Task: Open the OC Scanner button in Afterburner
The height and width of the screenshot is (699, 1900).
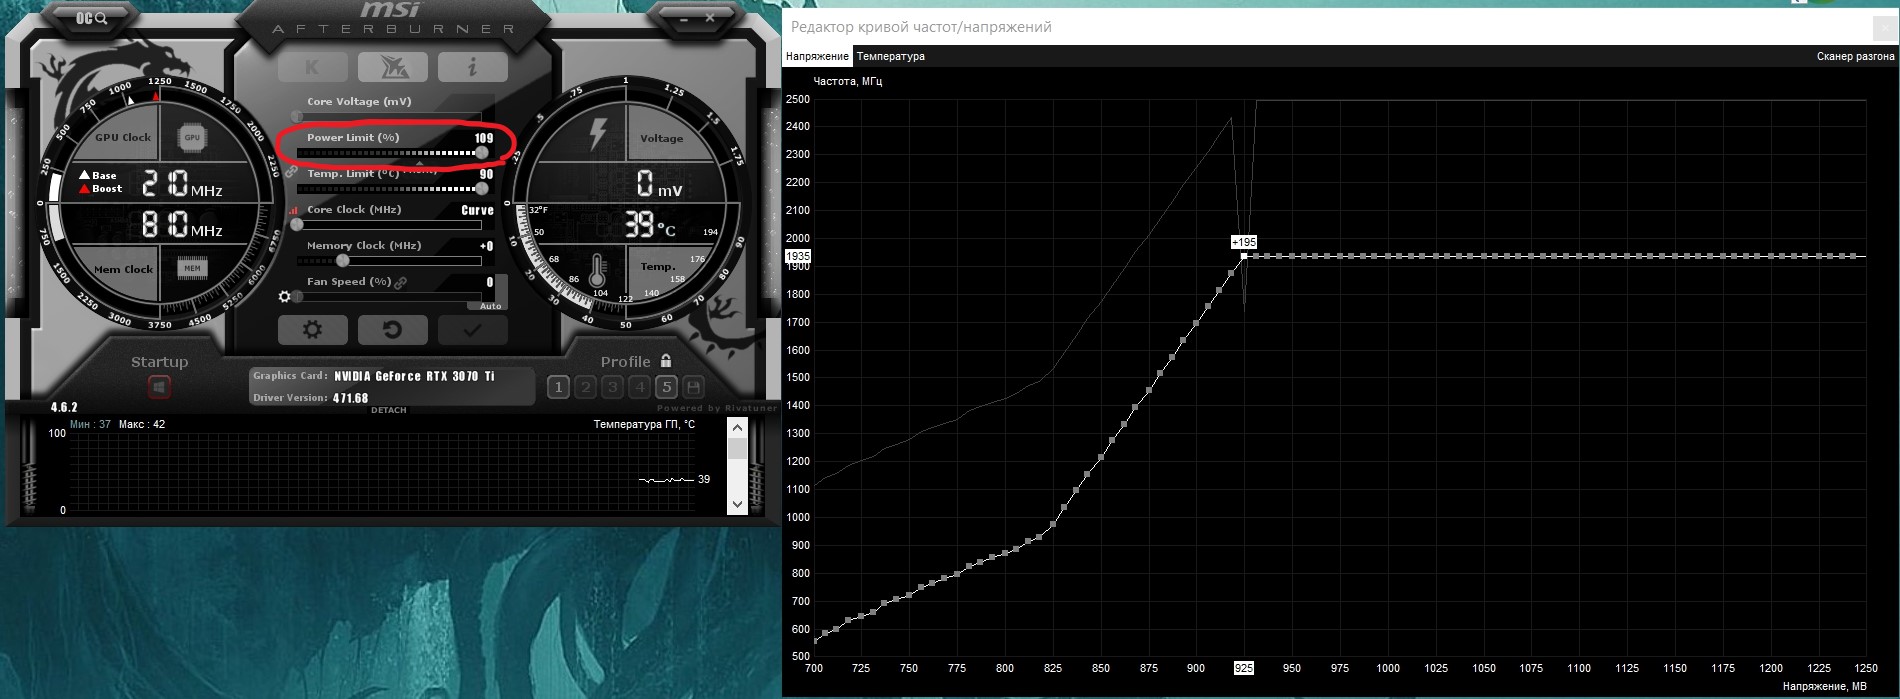Action: [x=91, y=18]
